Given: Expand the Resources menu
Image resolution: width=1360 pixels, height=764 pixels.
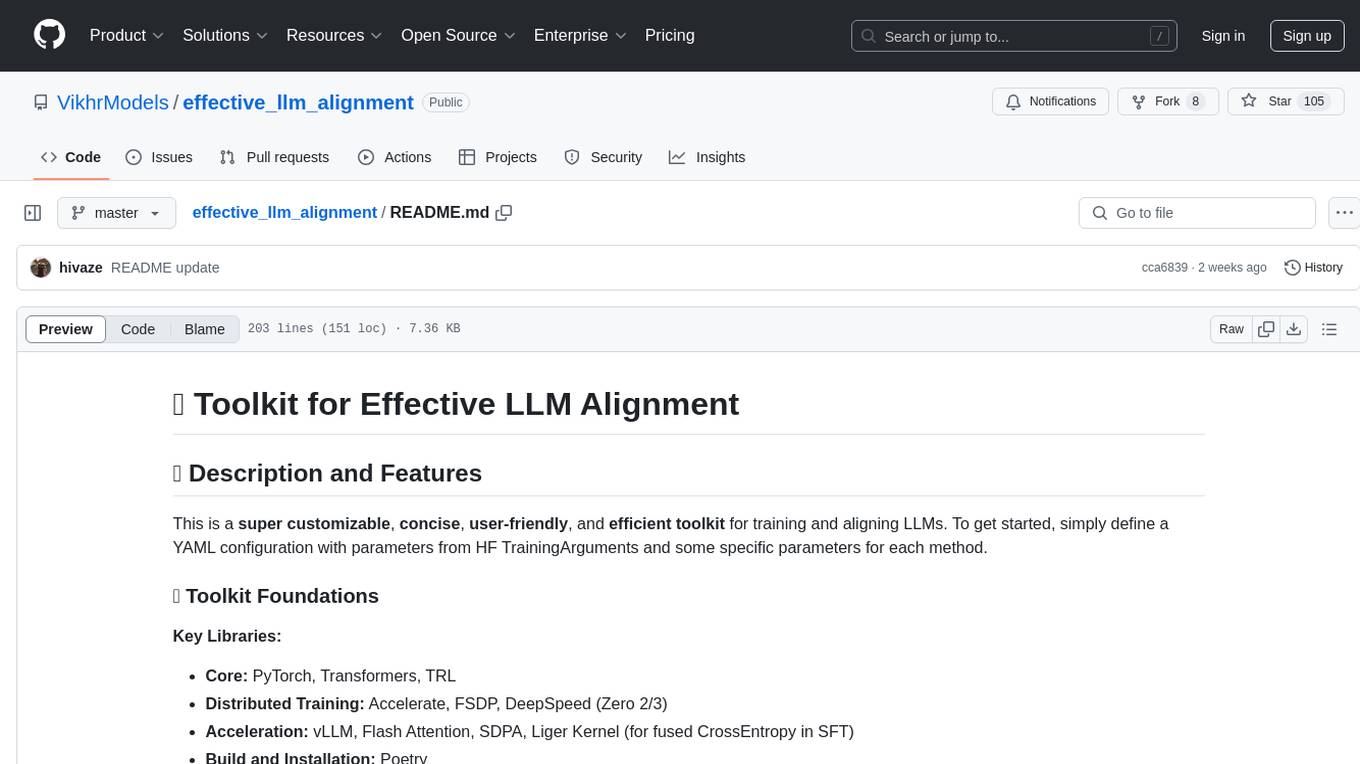Looking at the screenshot, I should (x=334, y=35).
